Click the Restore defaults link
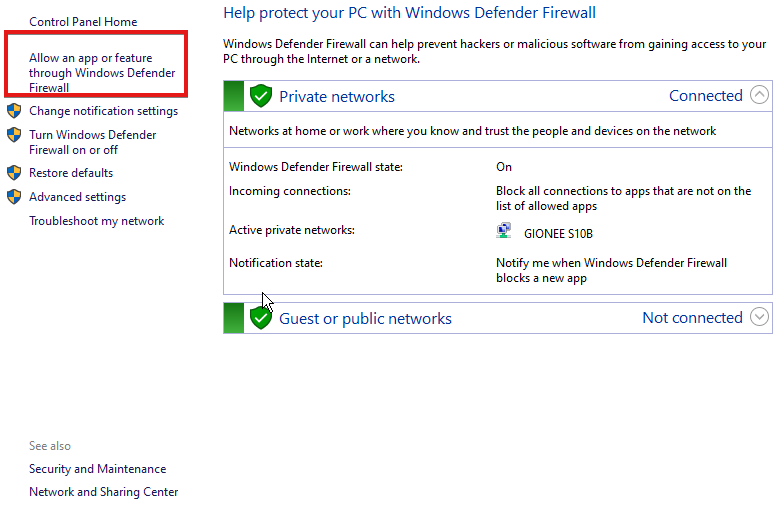This screenshot has height=519, width=784. click(x=71, y=172)
